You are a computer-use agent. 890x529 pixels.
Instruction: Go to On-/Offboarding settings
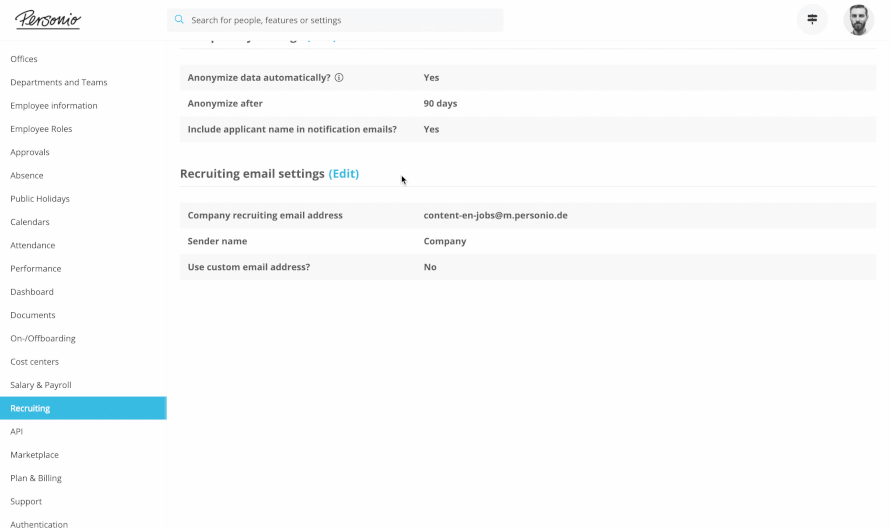(x=43, y=338)
